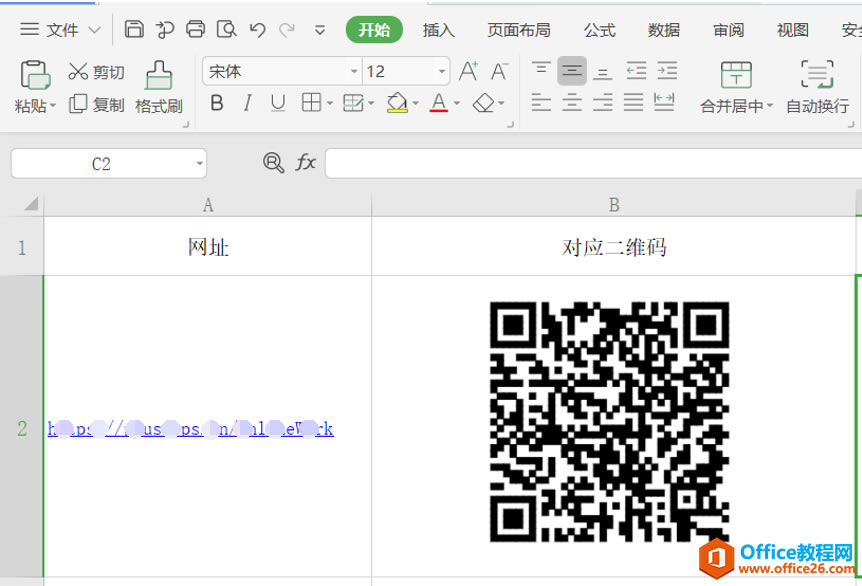862x586 pixels.
Task: Open the 公式 tab
Action: [599, 30]
